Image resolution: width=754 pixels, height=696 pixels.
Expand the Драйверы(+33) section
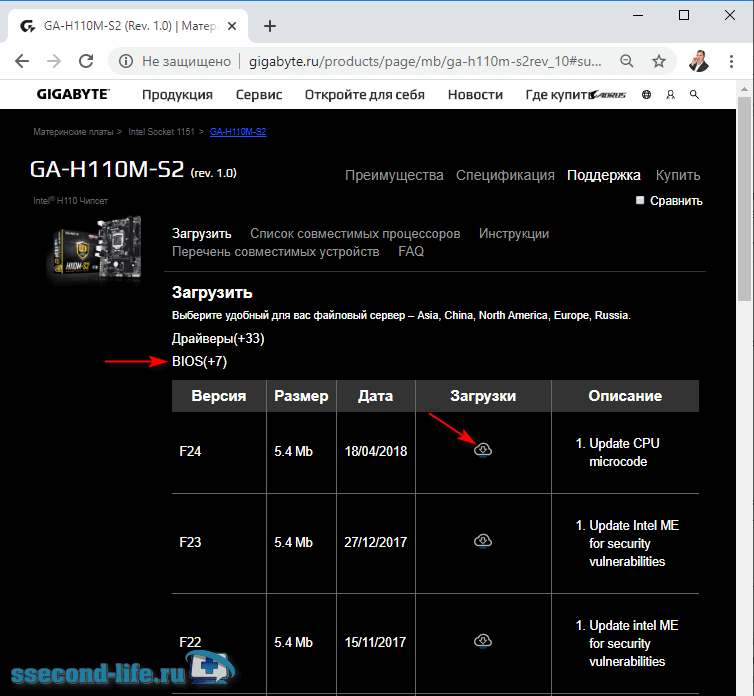point(218,339)
